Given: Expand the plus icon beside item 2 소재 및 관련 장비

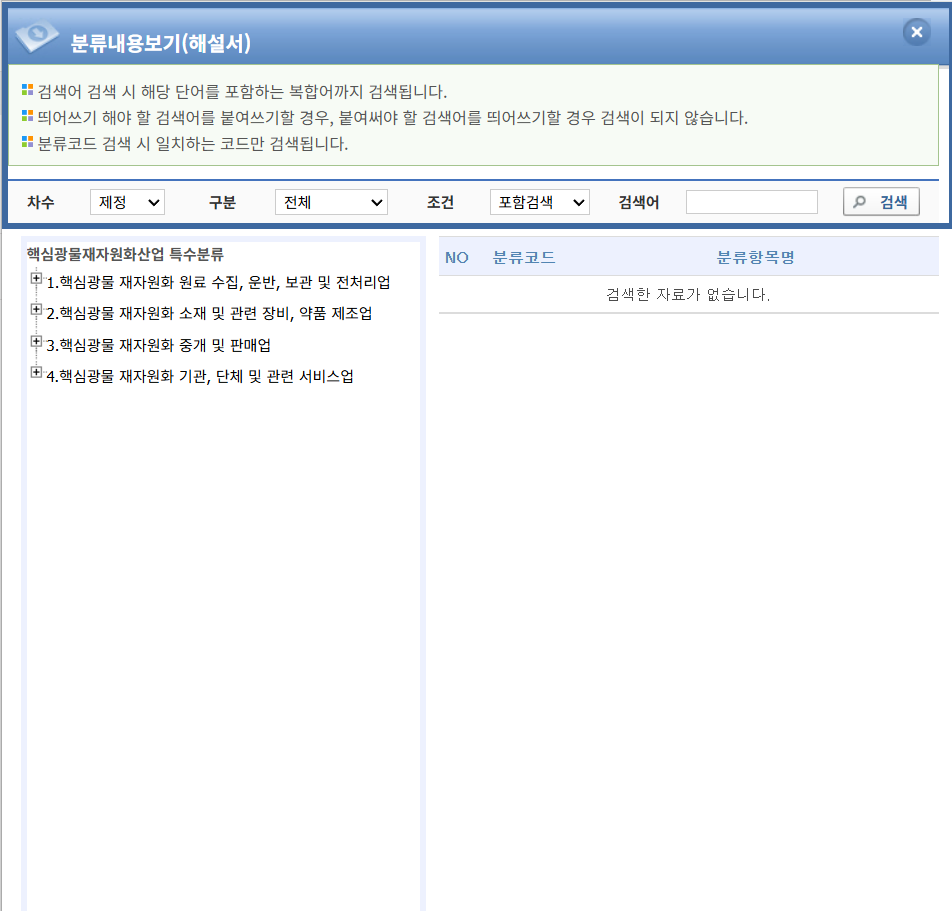Looking at the screenshot, I should coord(36,310).
